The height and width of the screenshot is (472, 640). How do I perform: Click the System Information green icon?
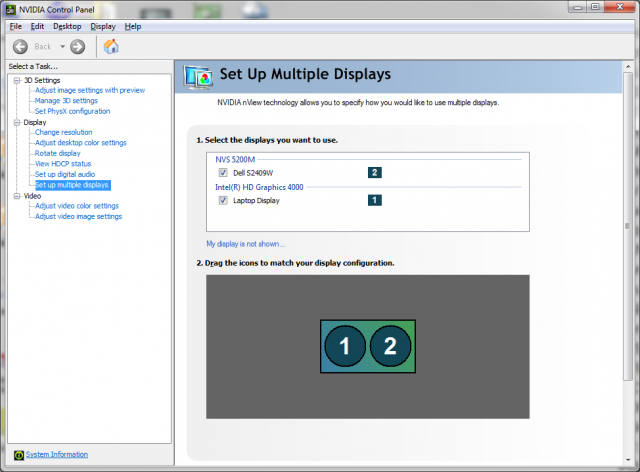pyautogui.click(x=19, y=455)
